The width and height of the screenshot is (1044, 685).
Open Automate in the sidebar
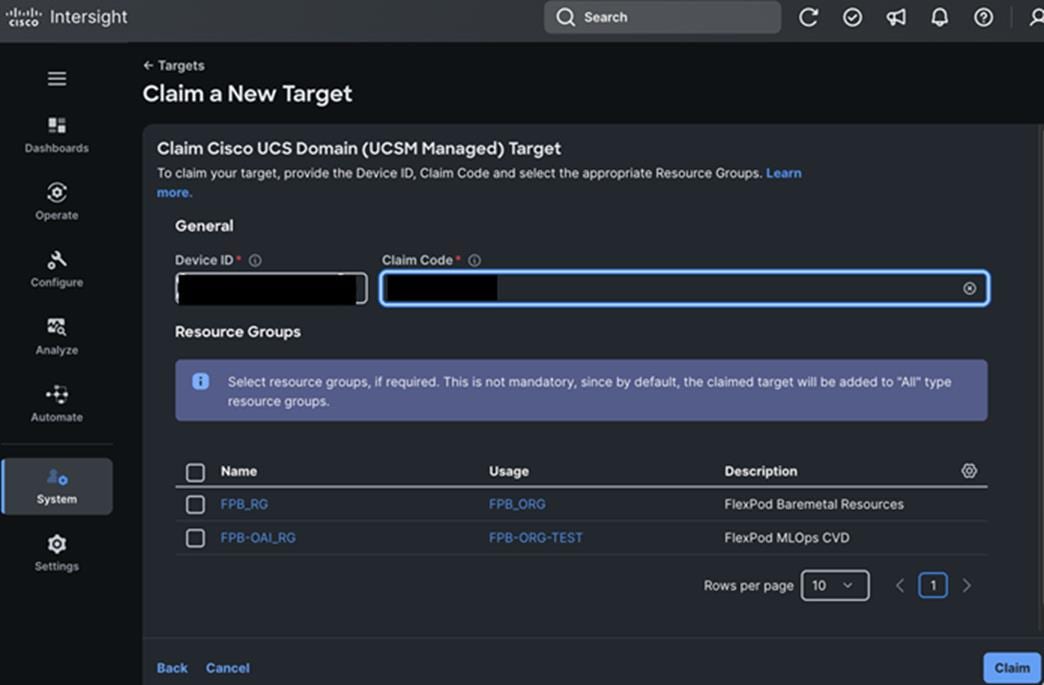pos(57,403)
